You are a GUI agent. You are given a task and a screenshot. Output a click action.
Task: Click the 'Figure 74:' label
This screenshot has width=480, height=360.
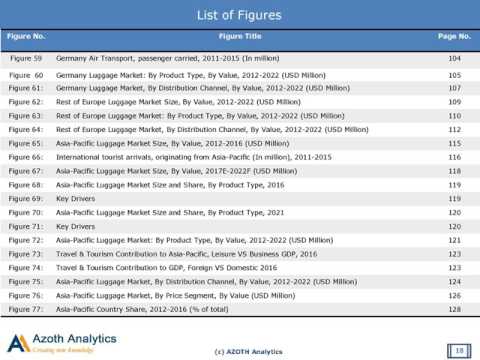tap(26, 268)
